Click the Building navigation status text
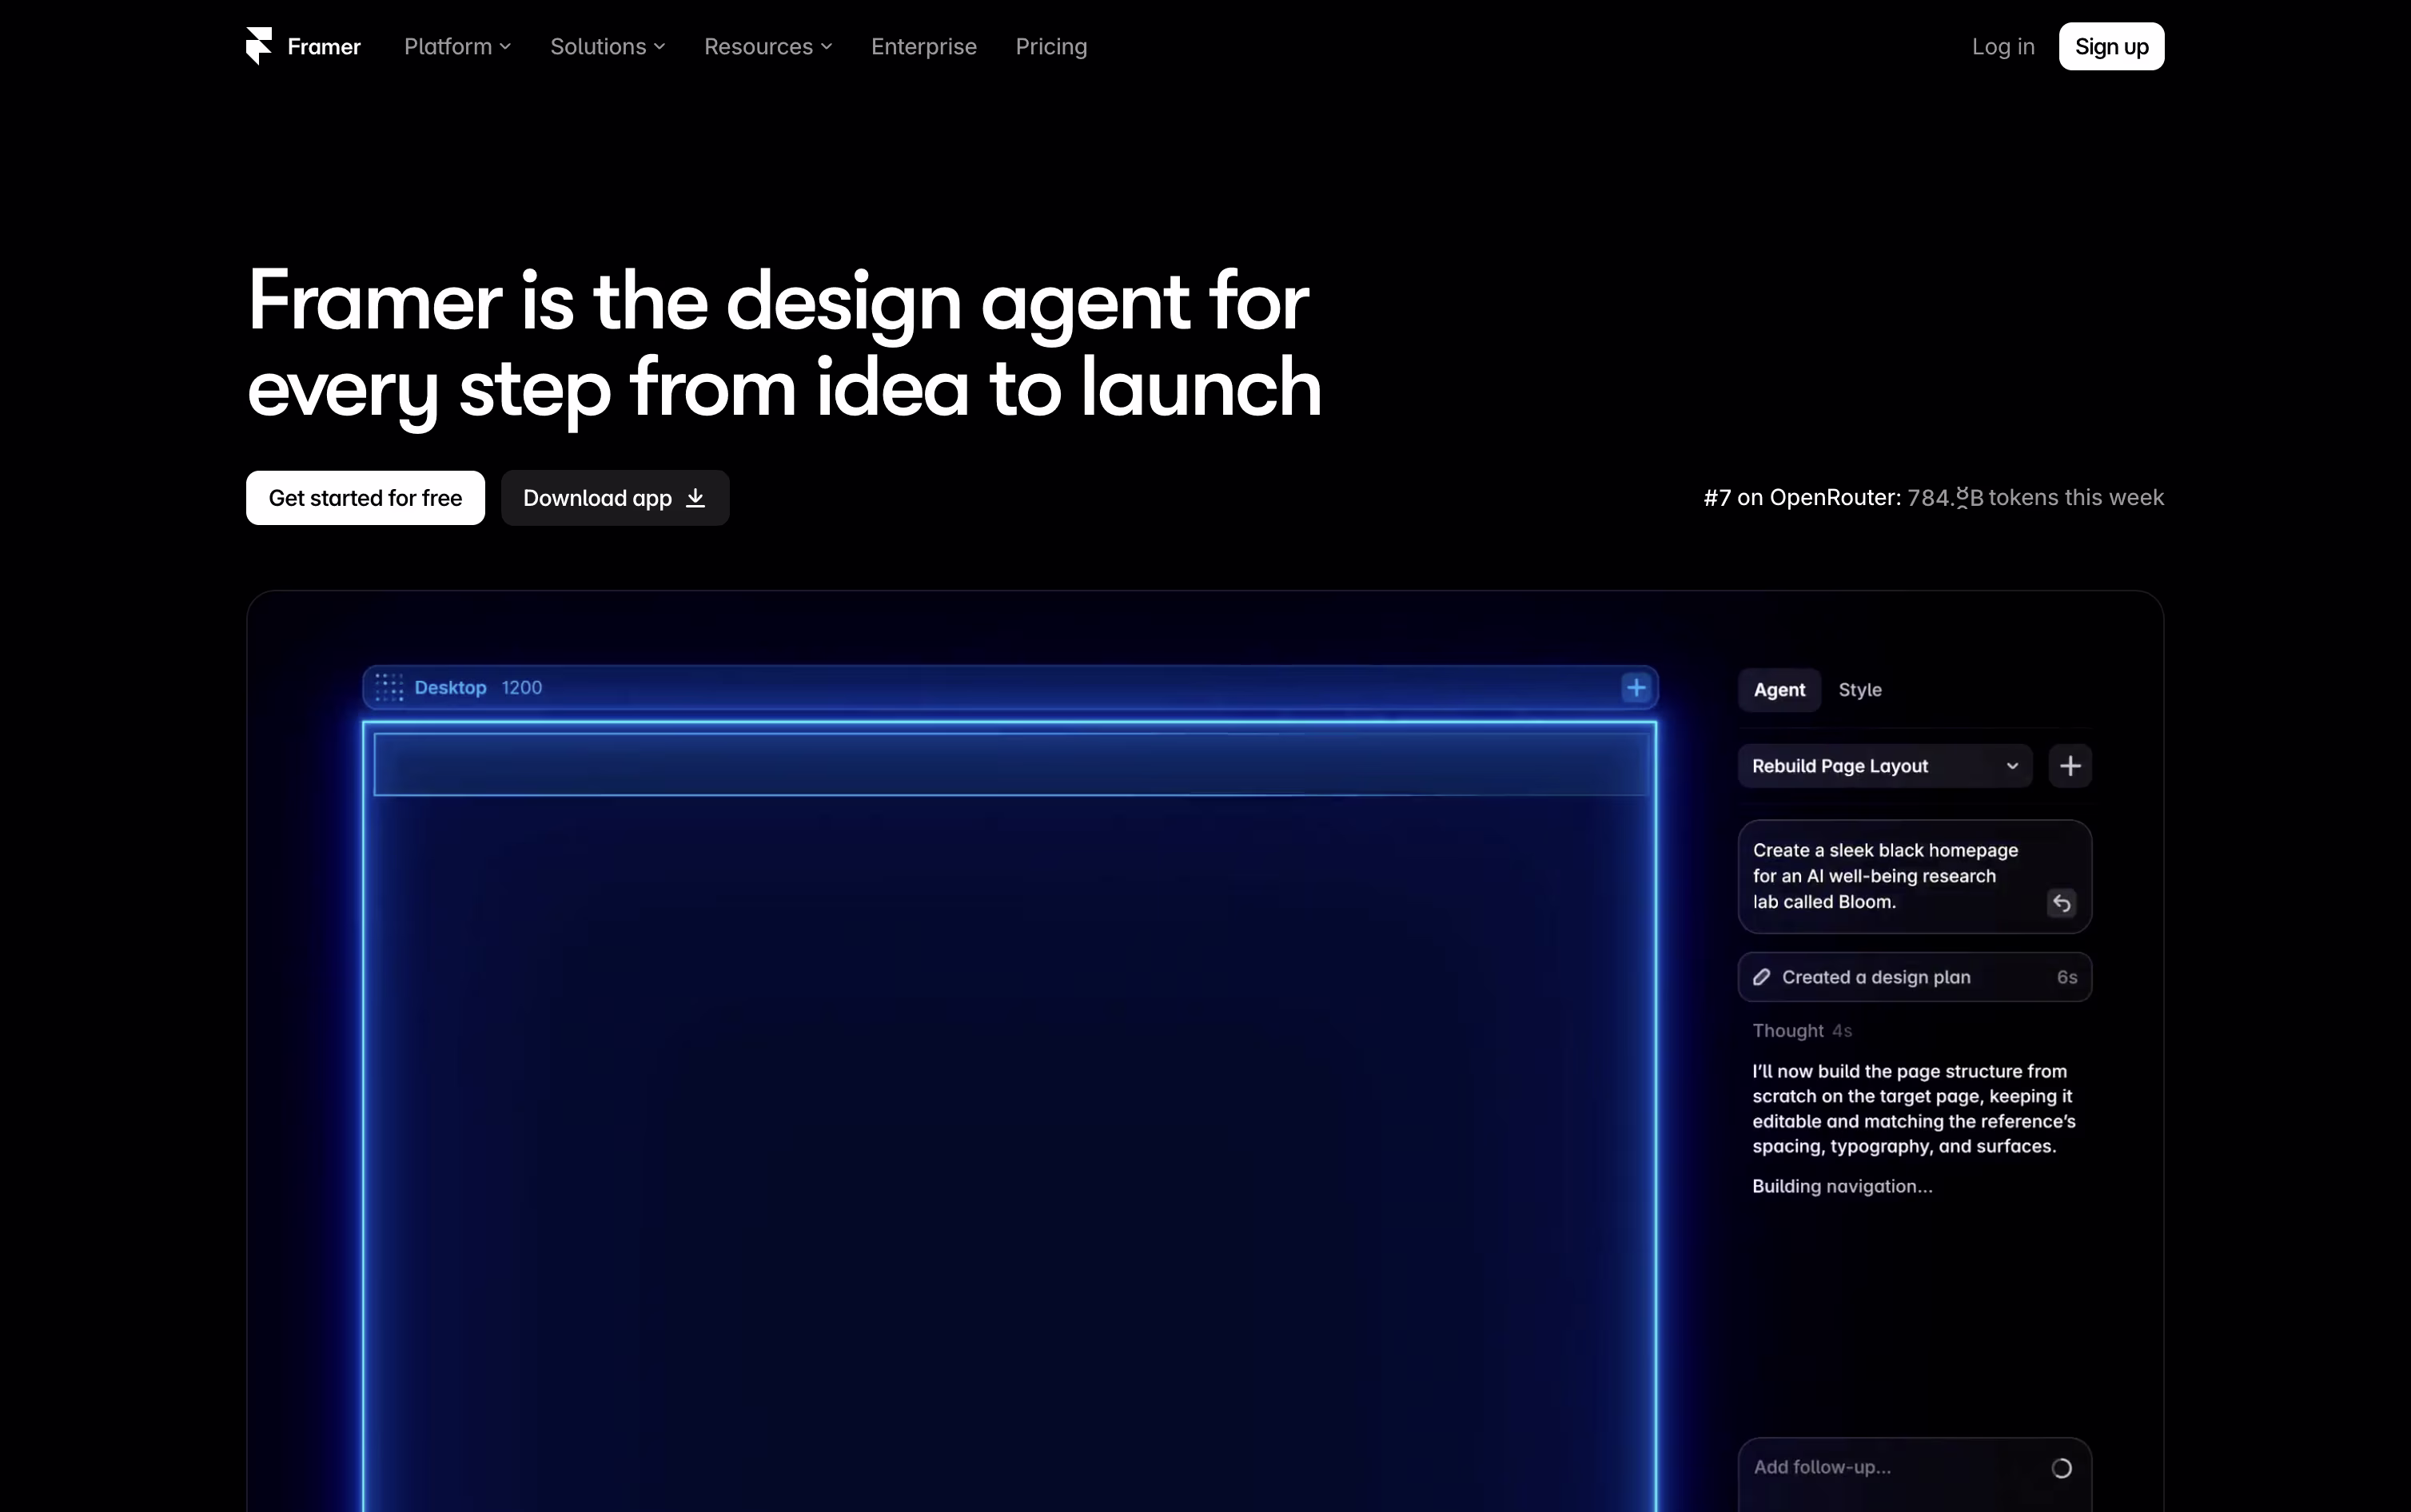Screen dimensions: 2411x1512 coord(1842,1186)
